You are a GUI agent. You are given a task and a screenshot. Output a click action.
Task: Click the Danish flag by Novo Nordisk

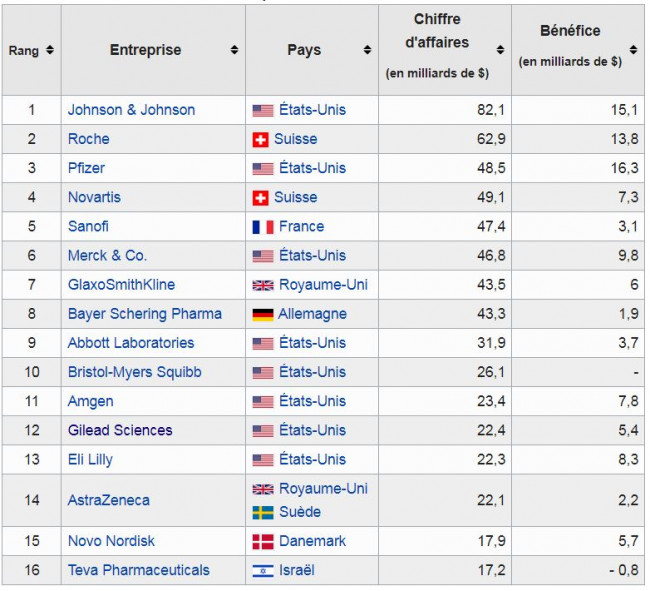(263, 542)
